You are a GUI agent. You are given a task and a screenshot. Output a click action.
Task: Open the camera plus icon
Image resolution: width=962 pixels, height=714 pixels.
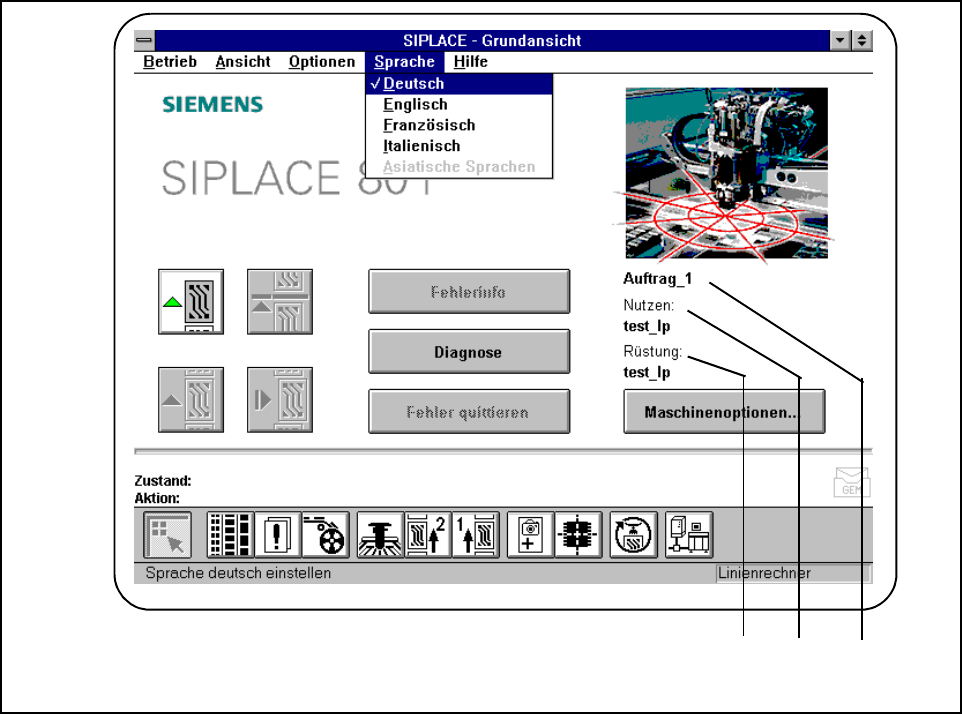click(x=531, y=535)
